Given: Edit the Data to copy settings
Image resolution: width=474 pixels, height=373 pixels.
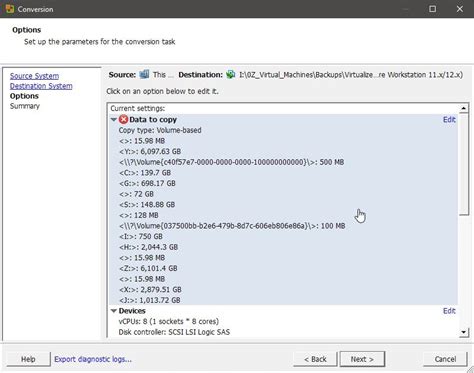Looking at the screenshot, I should click(x=449, y=120).
